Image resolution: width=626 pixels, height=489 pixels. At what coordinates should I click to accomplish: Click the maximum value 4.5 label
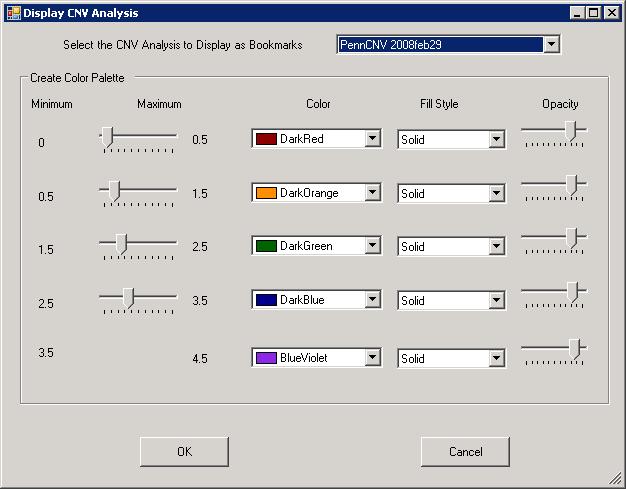[x=200, y=358]
